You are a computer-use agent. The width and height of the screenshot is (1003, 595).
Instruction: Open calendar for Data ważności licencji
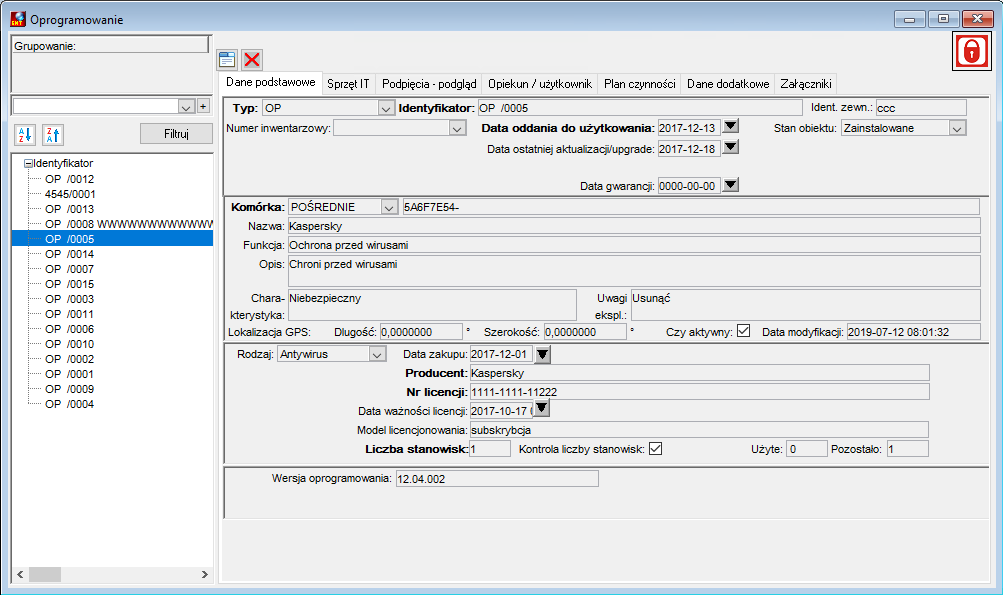(542, 408)
